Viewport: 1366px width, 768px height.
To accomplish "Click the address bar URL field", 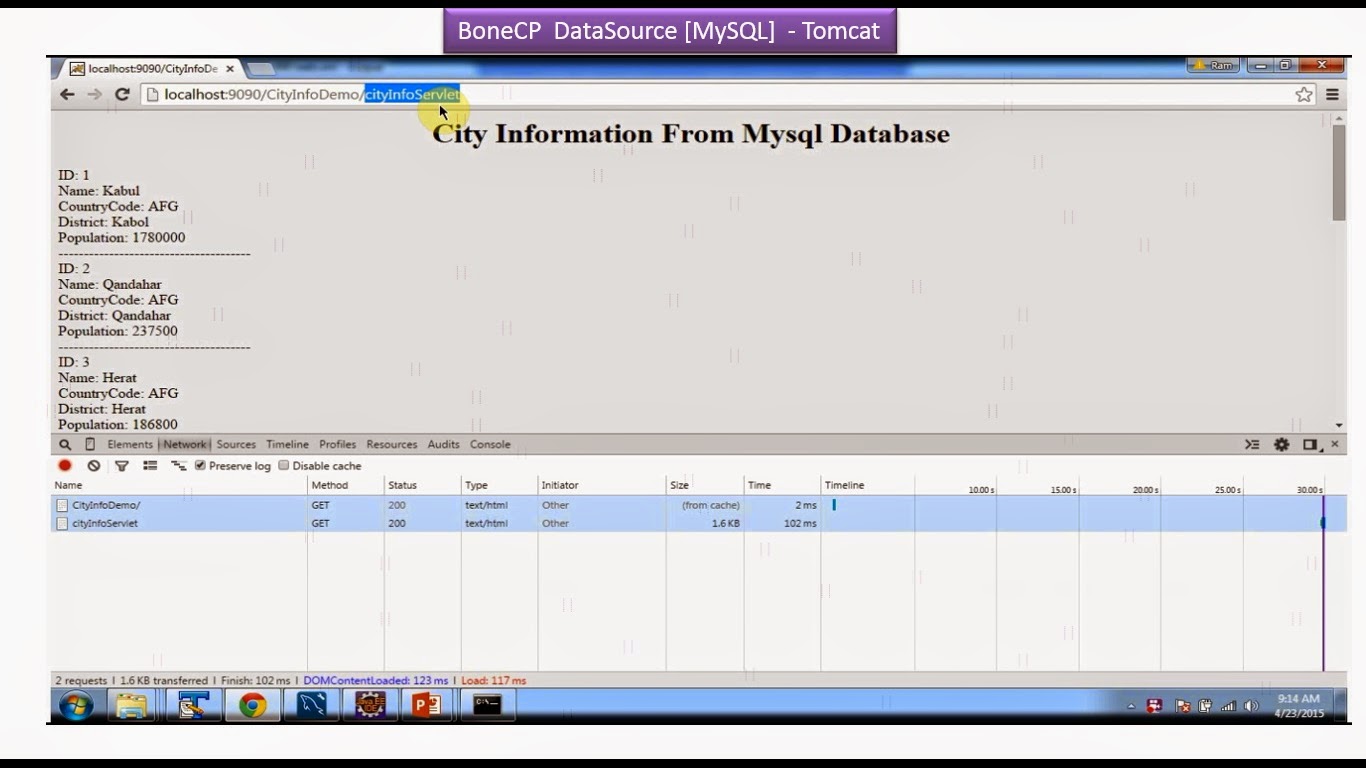I will pyautogui.click(x=715, y=94).
